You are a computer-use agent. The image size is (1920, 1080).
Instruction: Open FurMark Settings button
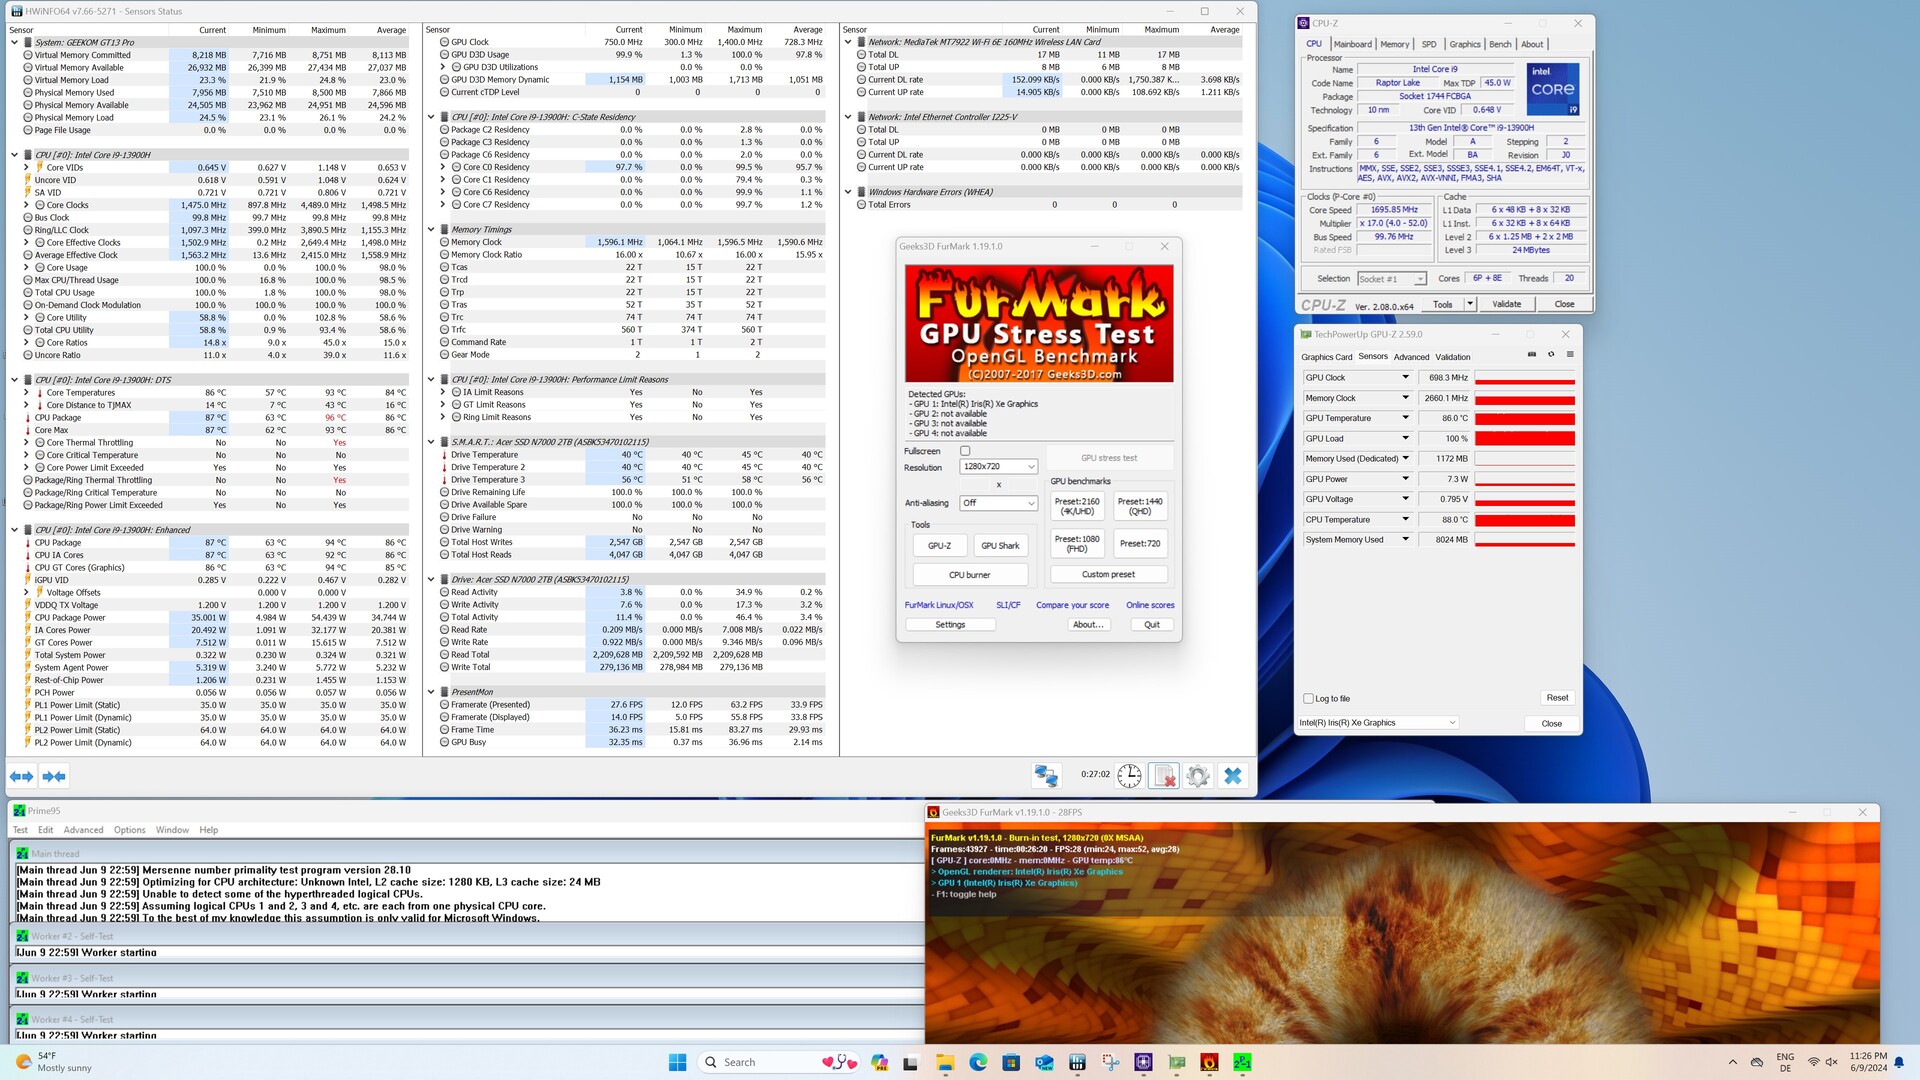coord(950,624)
